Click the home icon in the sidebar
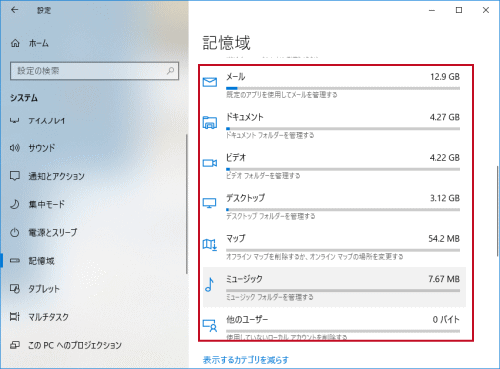Screen dimensions: 500x369 (x=15, y=43)
